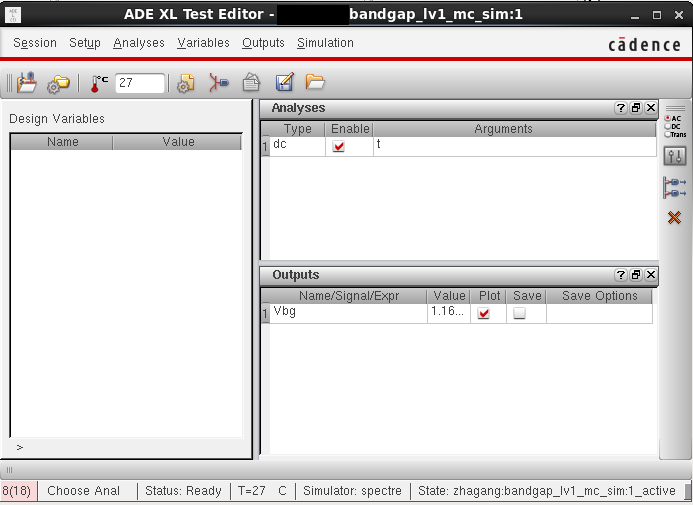The height and width of the screenshot is (505, 693).
Task: Click the dc analysis Arguments cell 't'
Action: tap(515, 146)
